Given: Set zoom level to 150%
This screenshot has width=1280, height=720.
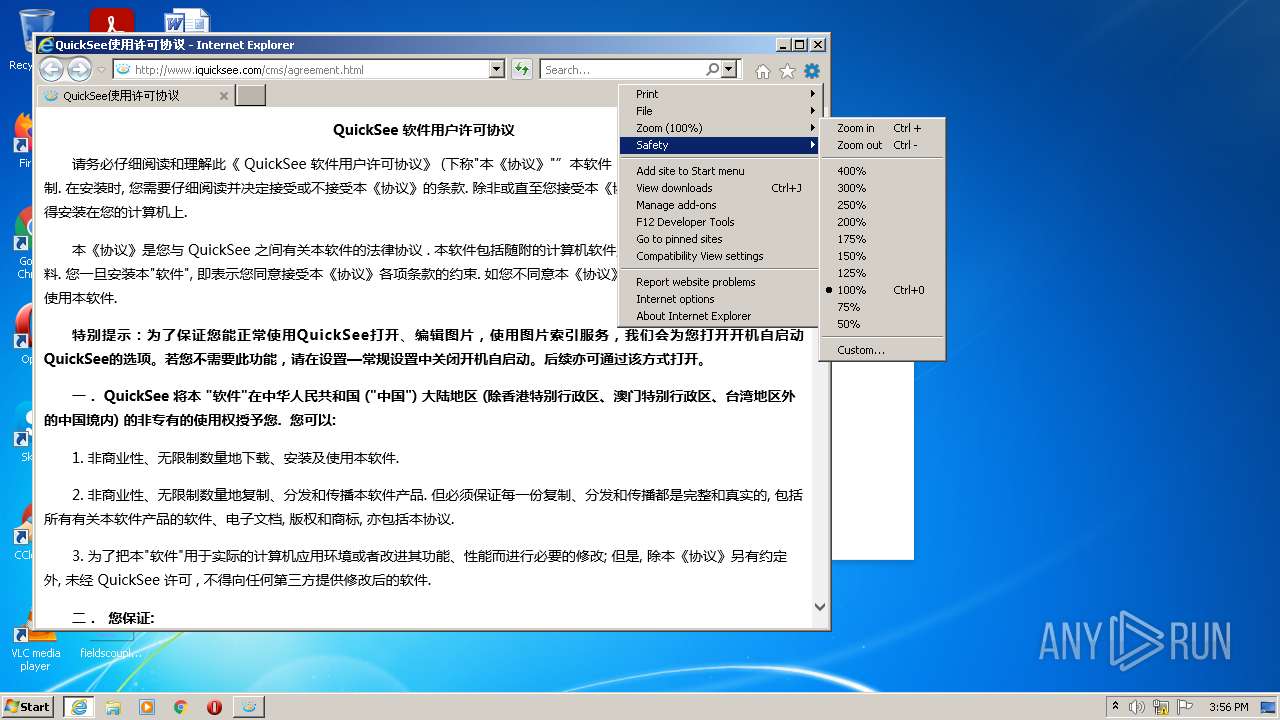Looking at the screenshot, I should click(x=882, y=256).
